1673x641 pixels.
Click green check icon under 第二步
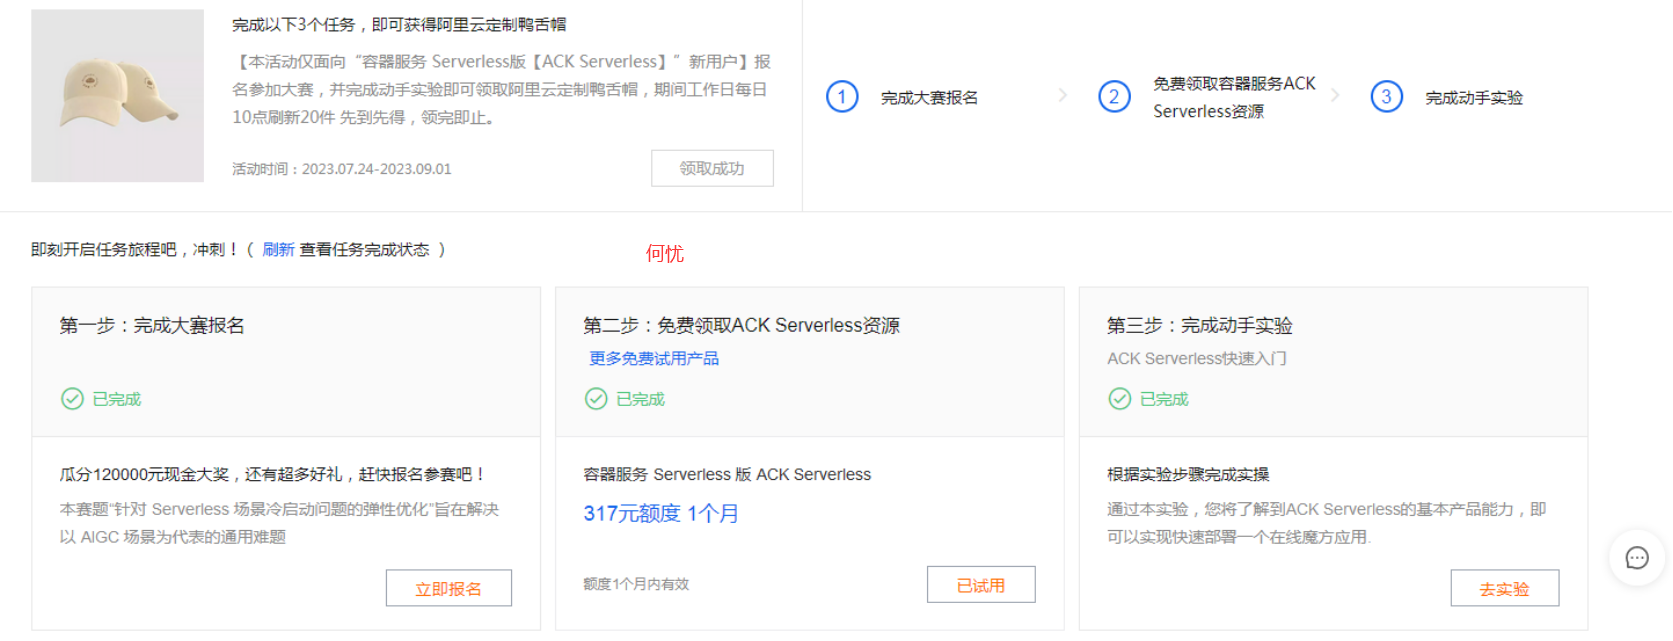click(596, 399)
